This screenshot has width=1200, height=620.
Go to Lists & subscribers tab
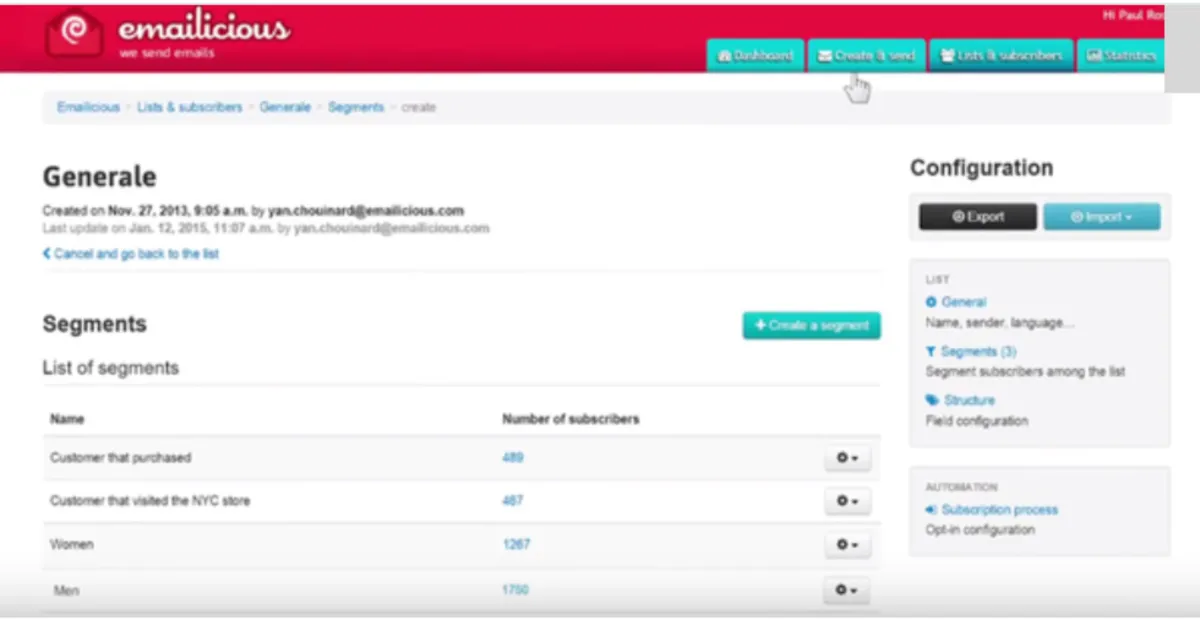1001,56
